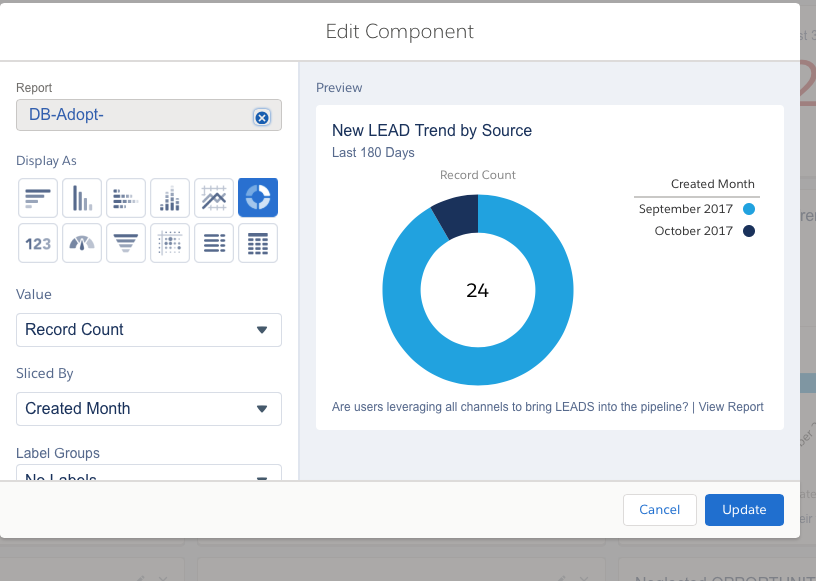Image resolution: width=816 pixels, height=581 pixels.
Task: Select the donut chart display type
Action: click(x=258, y=198)
